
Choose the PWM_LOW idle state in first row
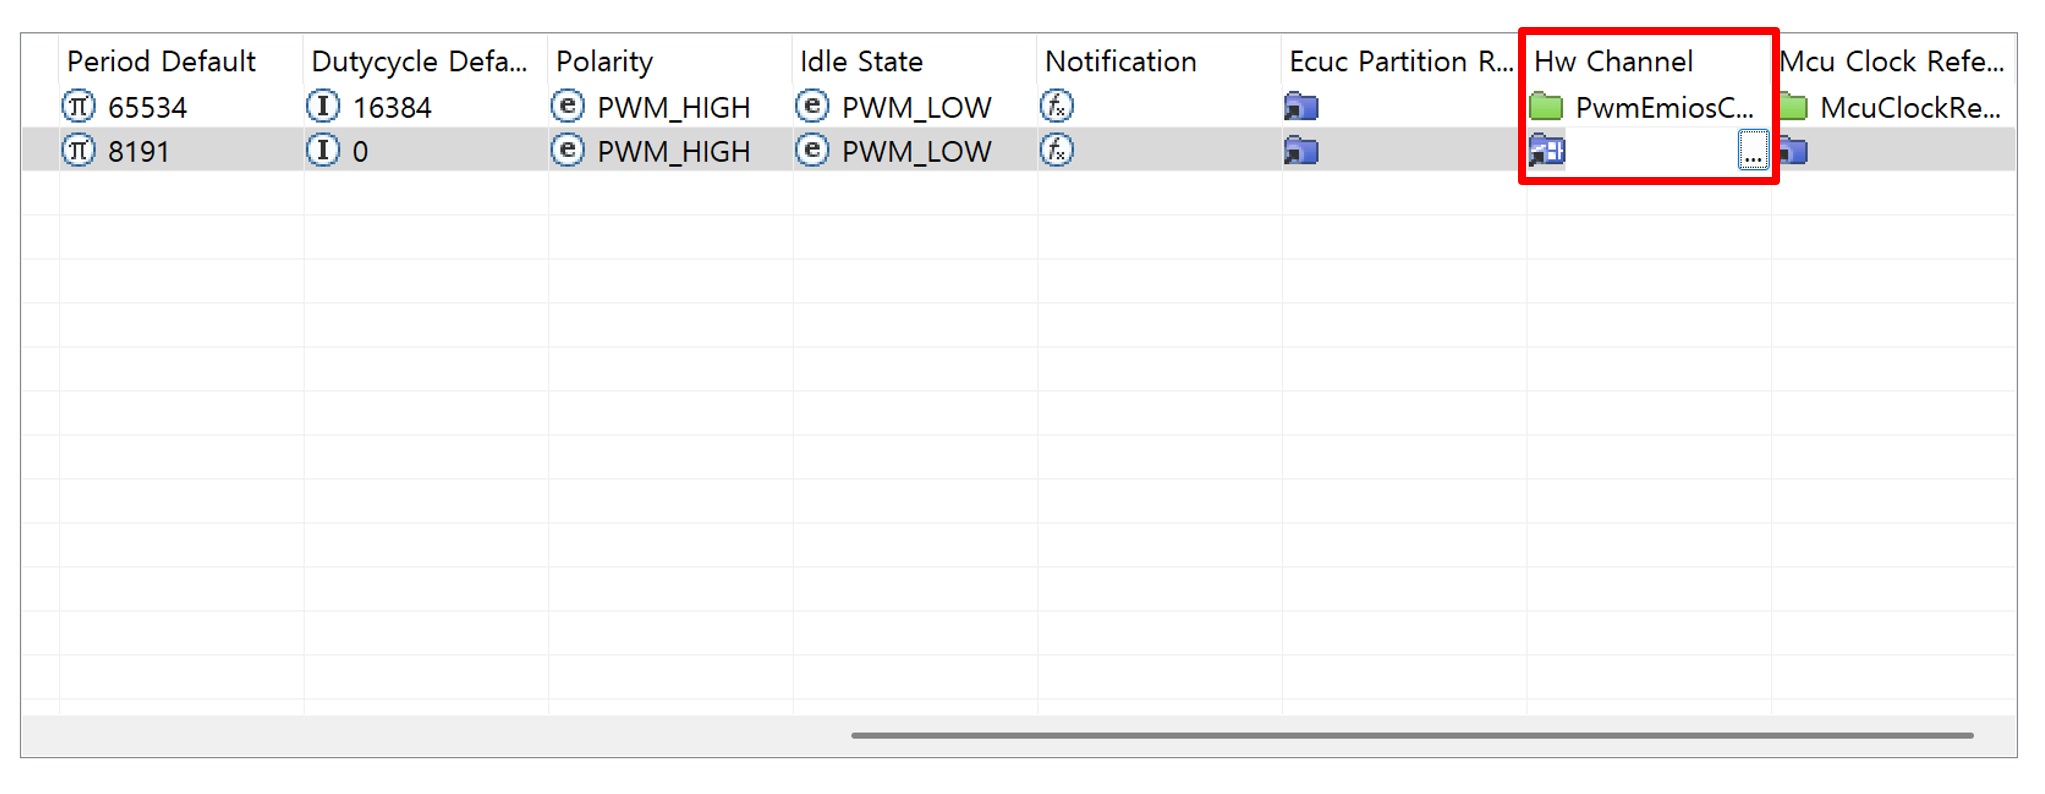(916, 107)
